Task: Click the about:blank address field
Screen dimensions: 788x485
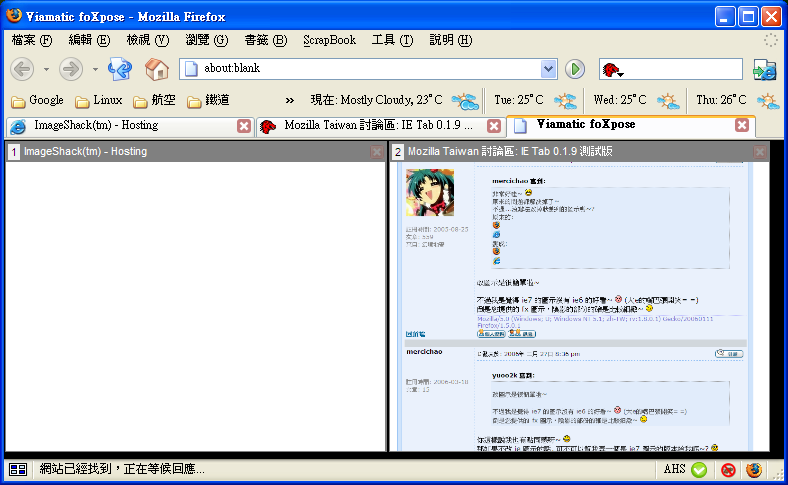Action: [368, 69]
